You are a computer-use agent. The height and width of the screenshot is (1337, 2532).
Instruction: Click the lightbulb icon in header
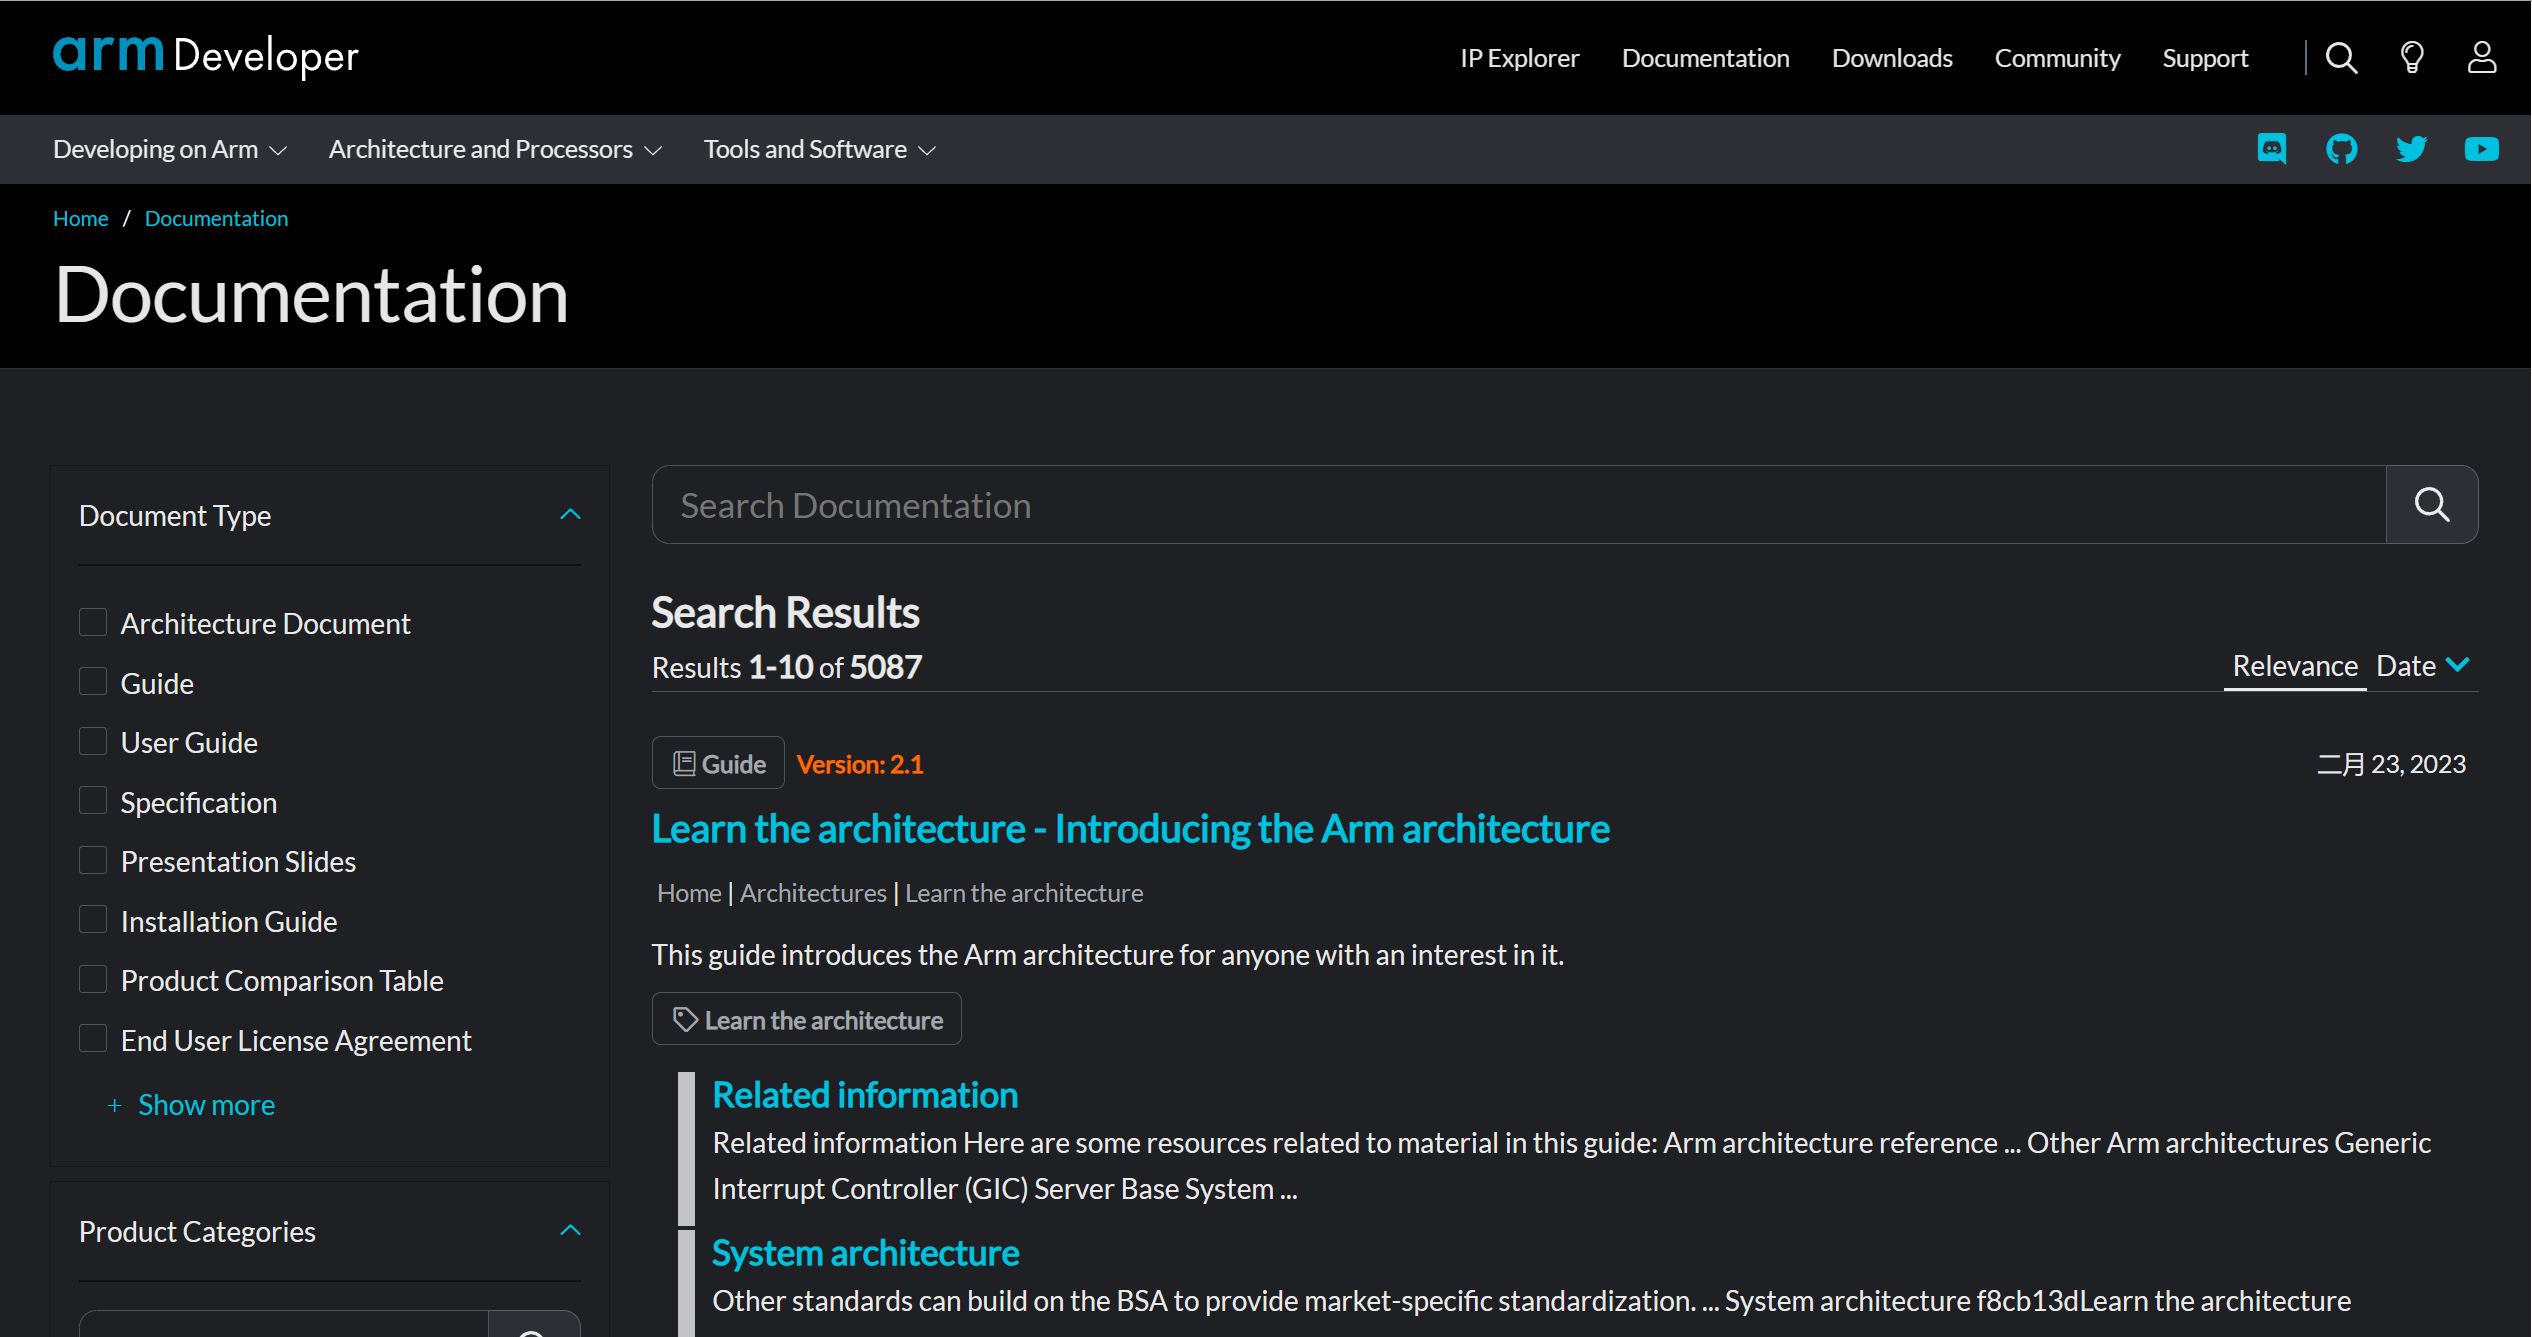2412,58
